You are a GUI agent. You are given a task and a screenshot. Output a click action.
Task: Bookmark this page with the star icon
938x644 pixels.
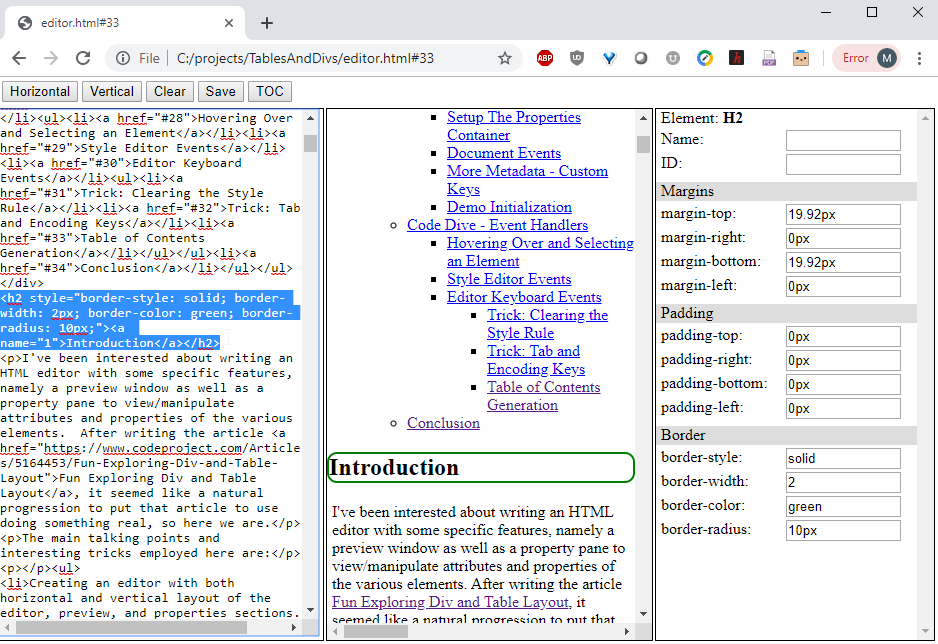(x=505, y=58)
